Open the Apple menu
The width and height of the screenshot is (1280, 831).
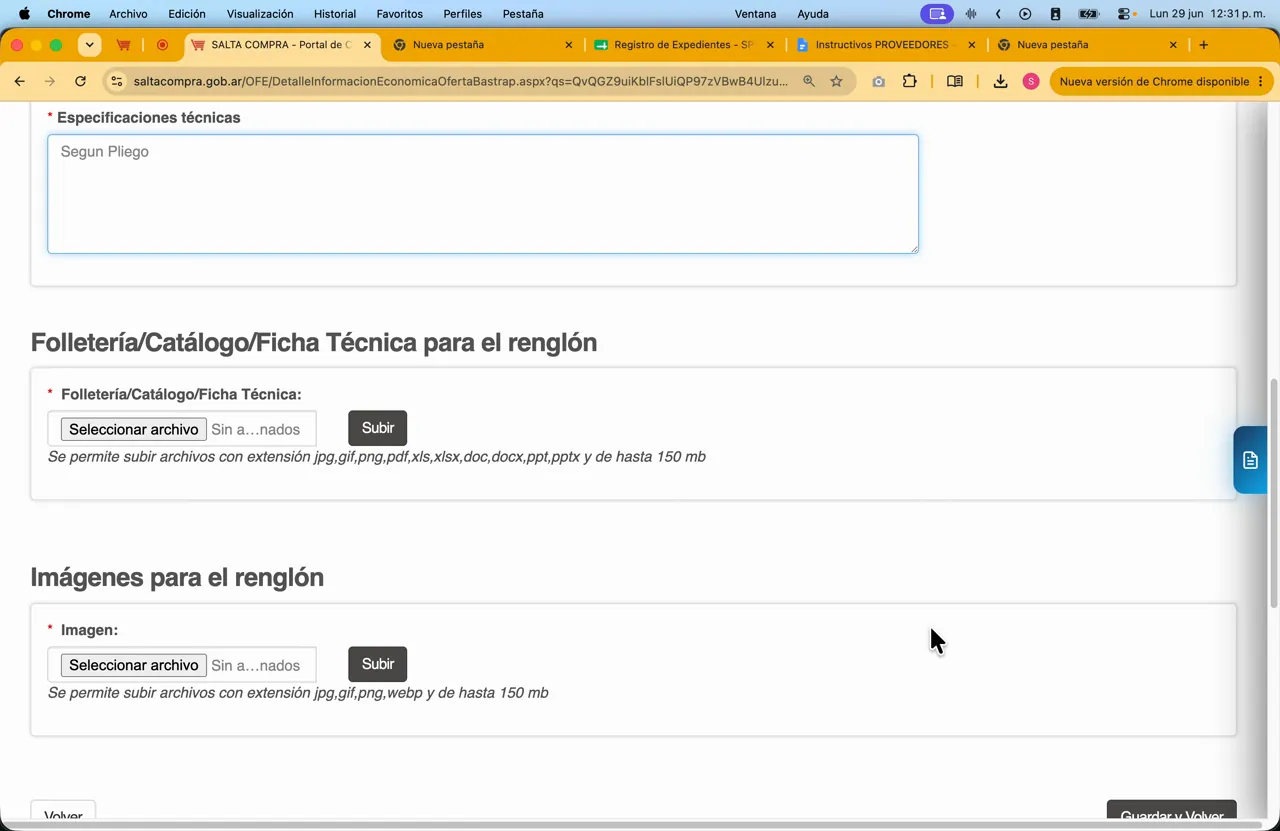(24, 14)
